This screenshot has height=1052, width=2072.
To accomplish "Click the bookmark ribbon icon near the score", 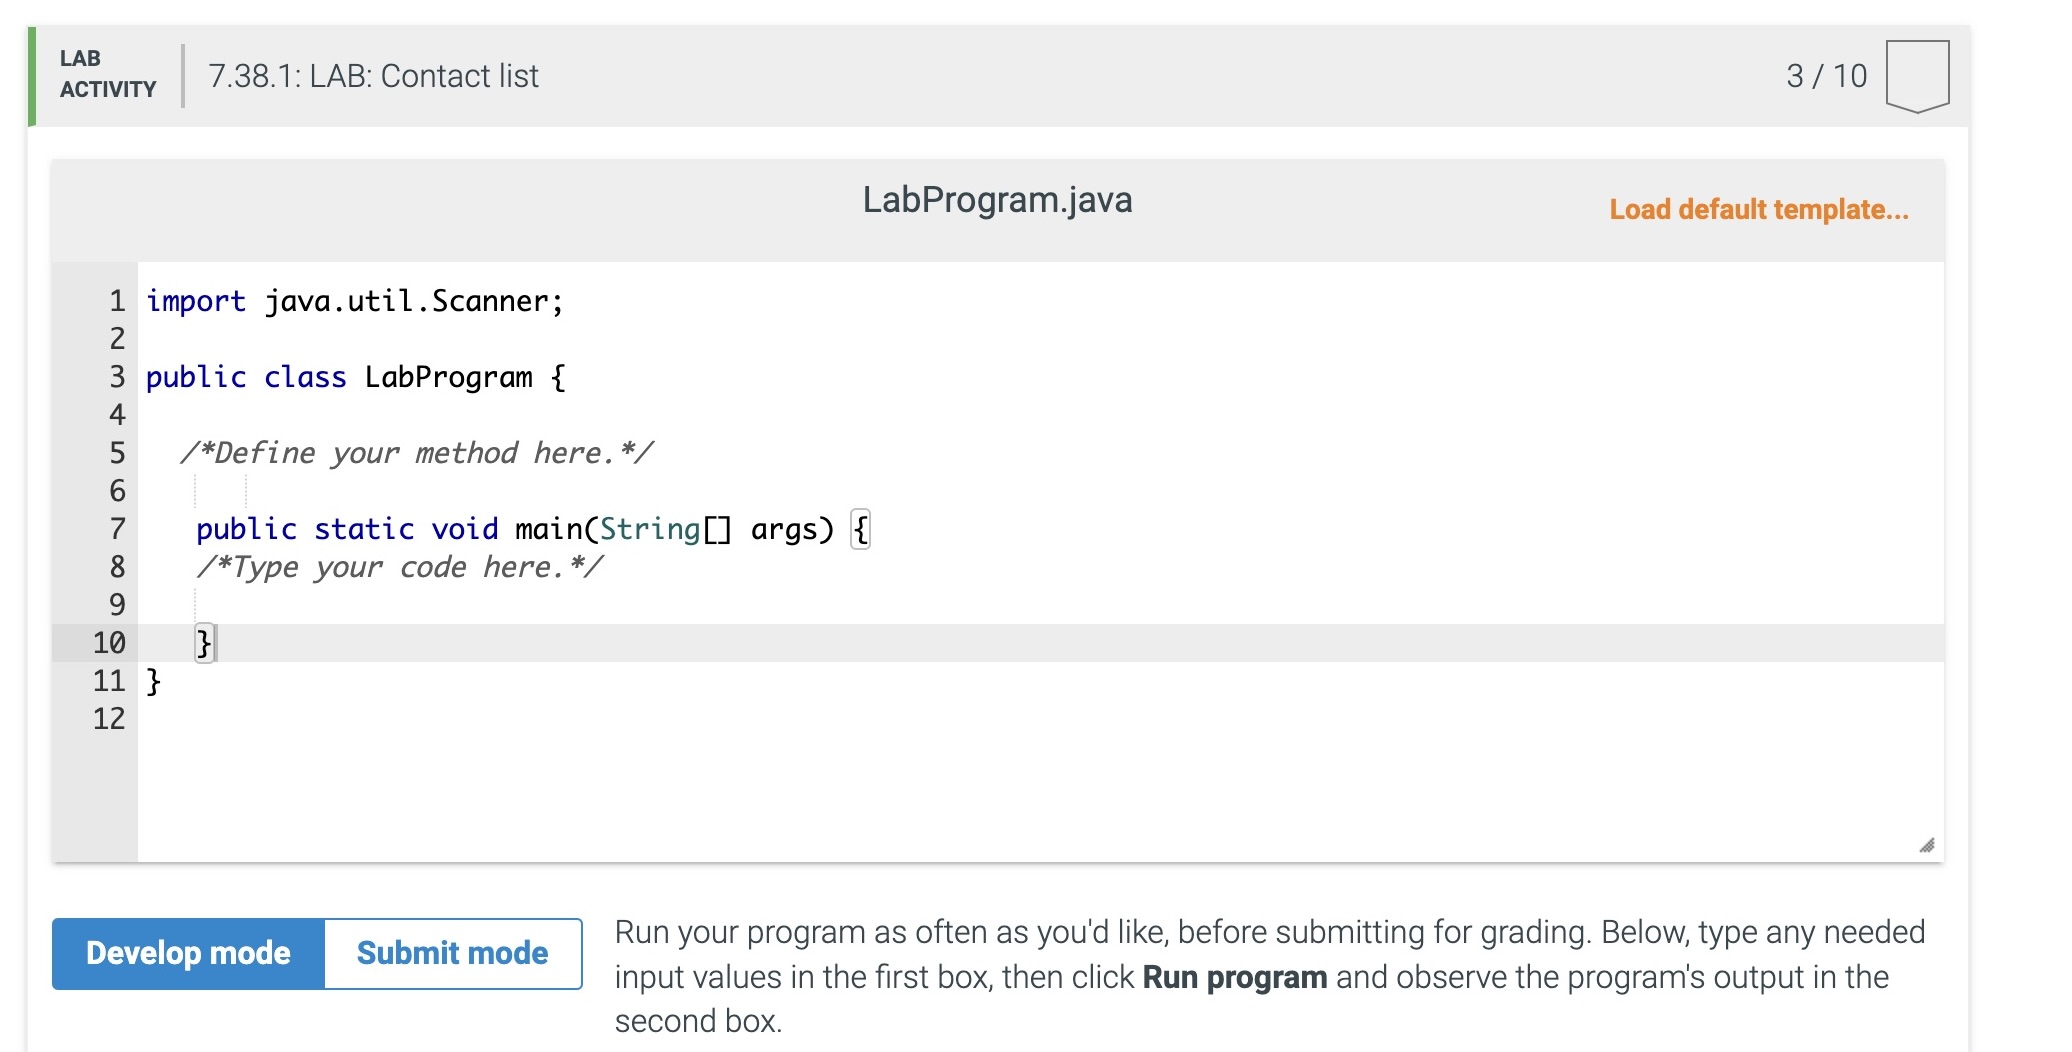I will click(1916, 75).
